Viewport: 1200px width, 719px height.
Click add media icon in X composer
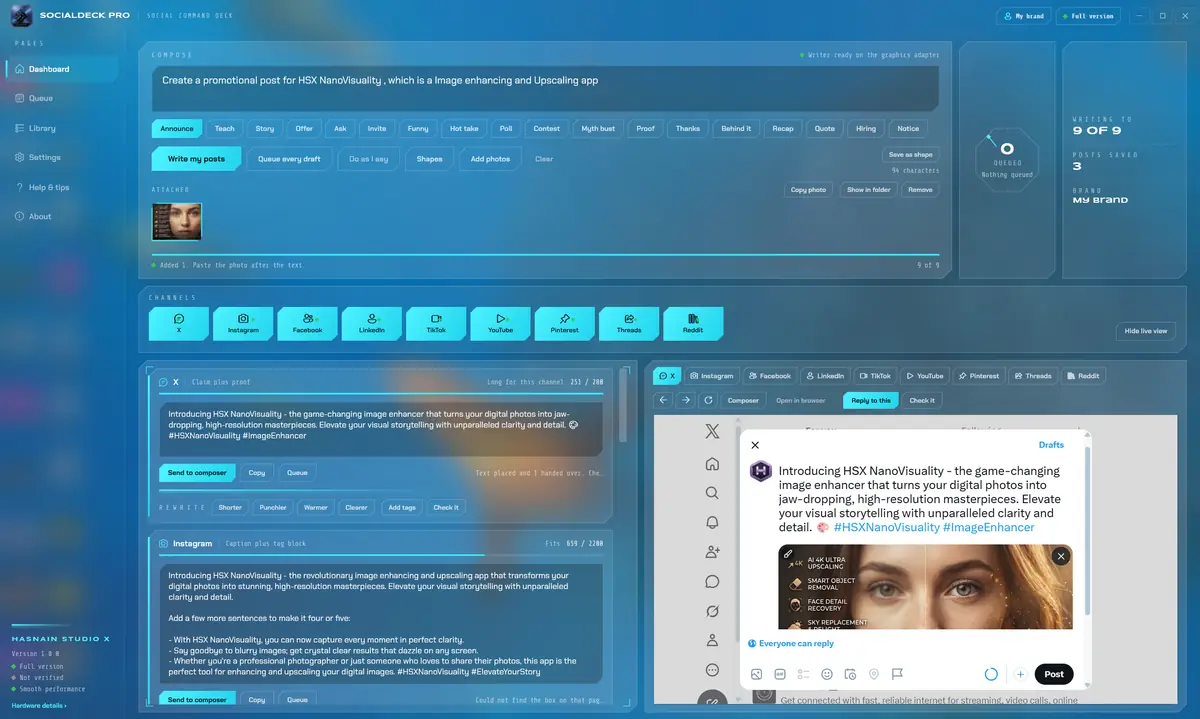(x=757, y=674)
